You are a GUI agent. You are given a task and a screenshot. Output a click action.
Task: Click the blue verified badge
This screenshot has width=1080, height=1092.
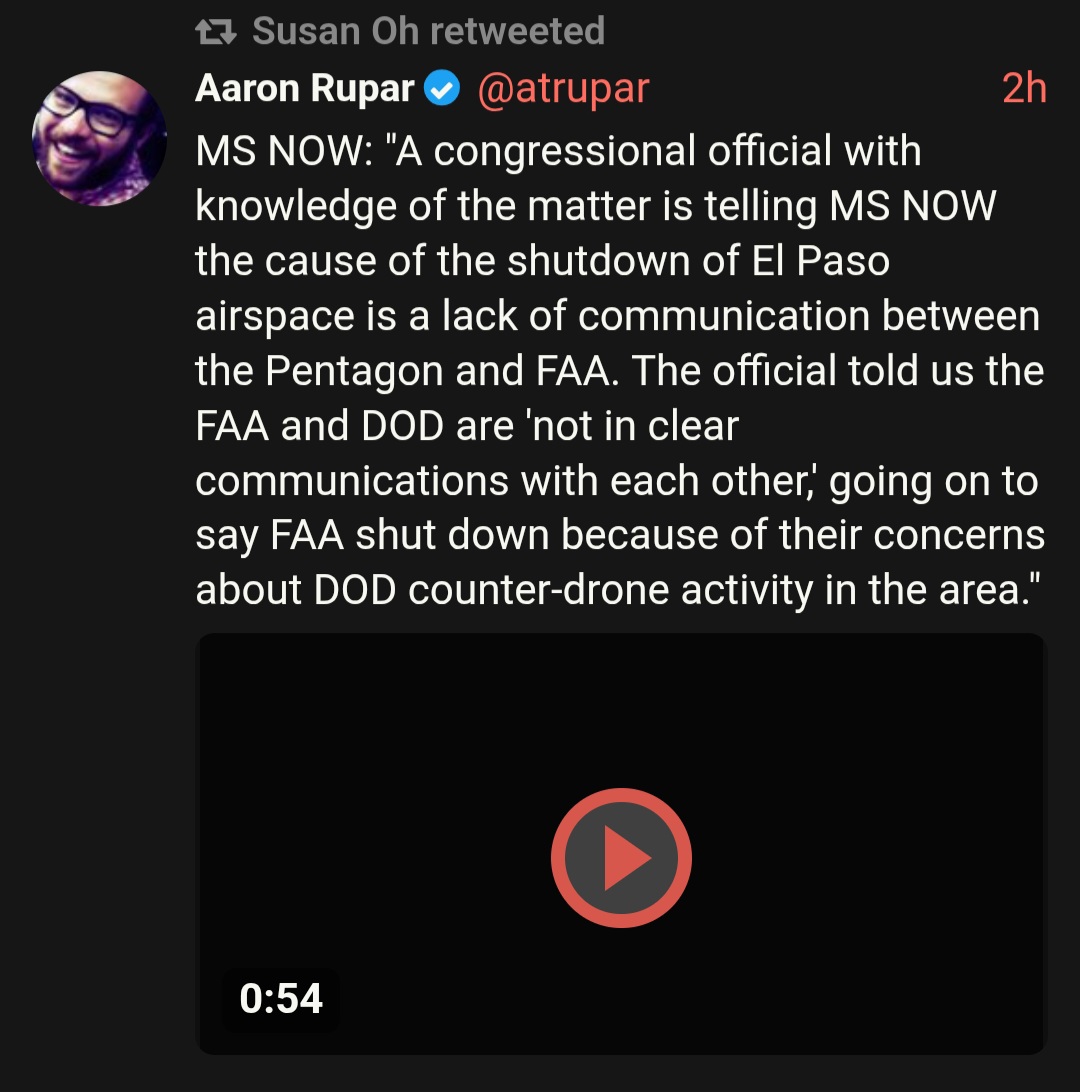[441, 89]
